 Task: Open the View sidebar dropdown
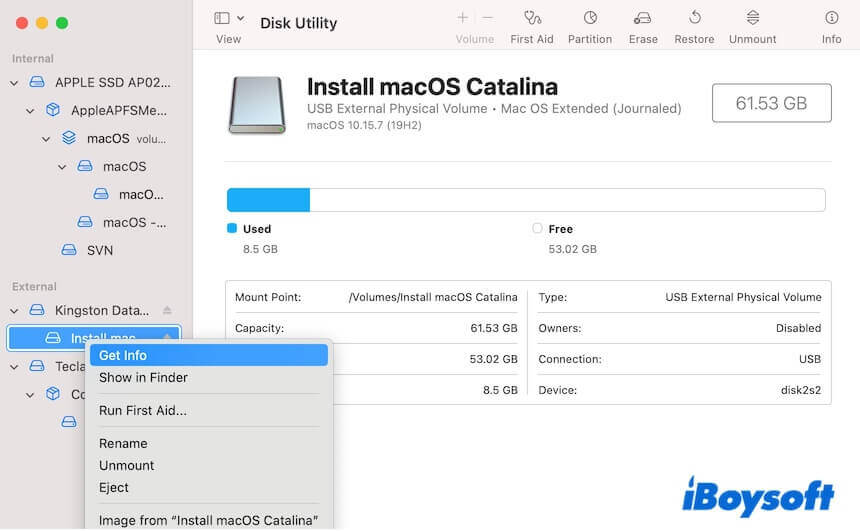[228, 19]
